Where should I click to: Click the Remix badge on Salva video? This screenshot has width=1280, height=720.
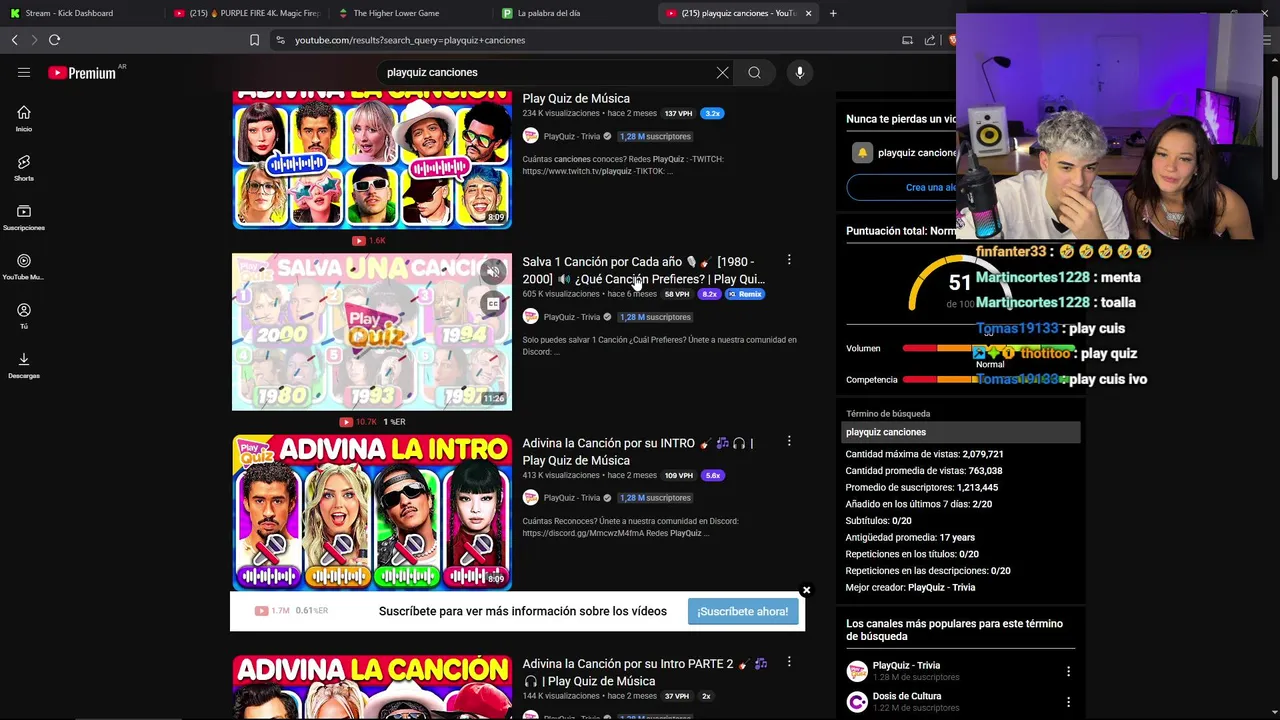[x=745, y=294]
